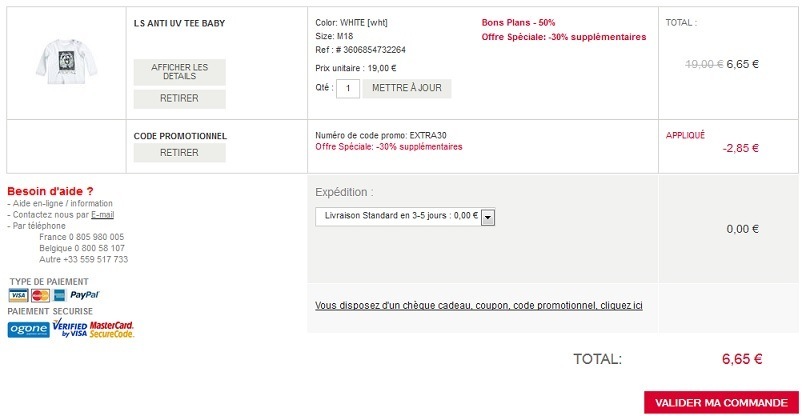Image resolution: width=802 pixels, height=416 pixels.
Task: Remove the LS Anti UV Tee item
Action: [x=180, y=99]
